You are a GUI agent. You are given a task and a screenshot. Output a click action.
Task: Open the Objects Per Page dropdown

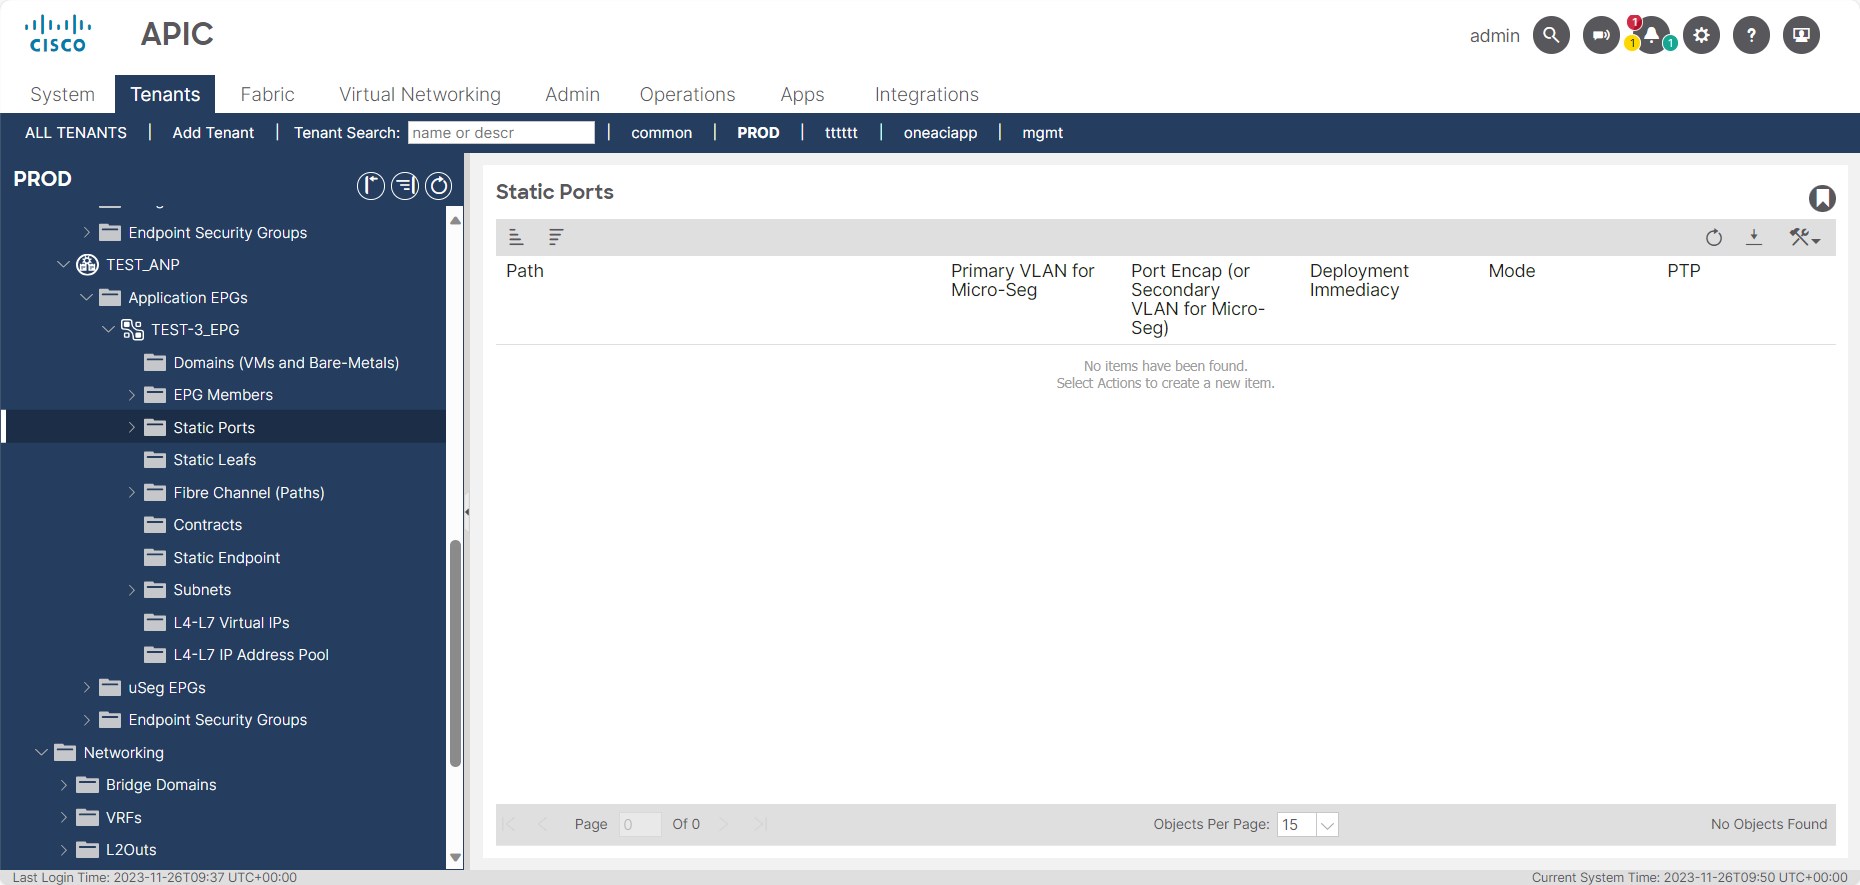1327,825
